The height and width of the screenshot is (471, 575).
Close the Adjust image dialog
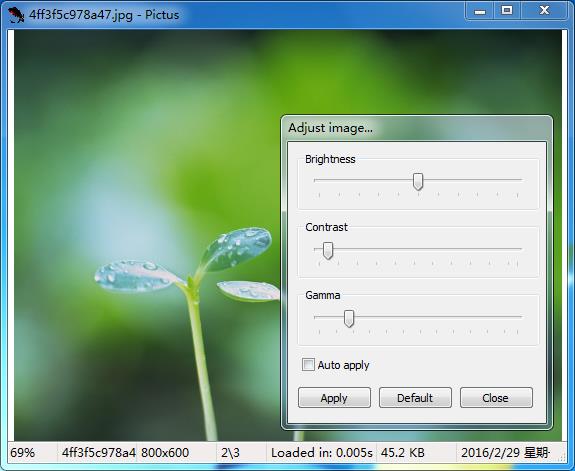[496, 398]
